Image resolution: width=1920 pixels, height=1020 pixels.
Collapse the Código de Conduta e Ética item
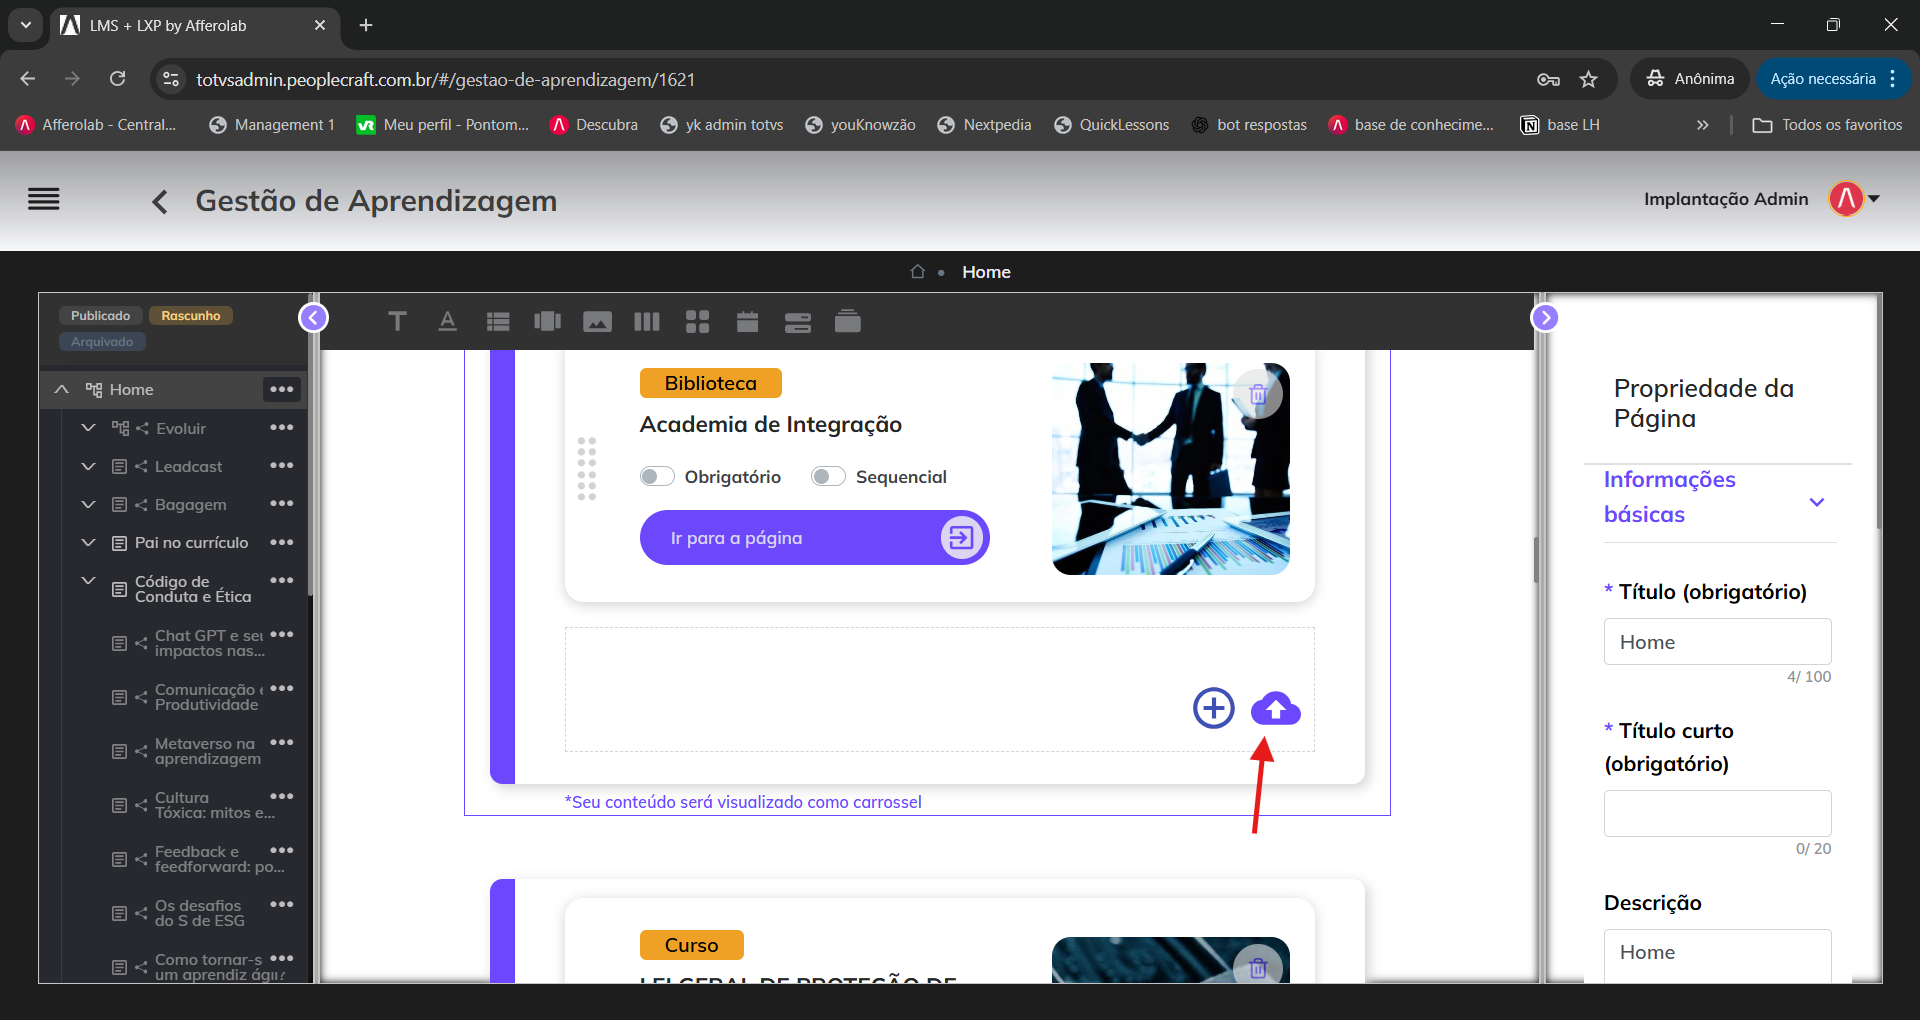pyautogui.click(x=88, y=580)
